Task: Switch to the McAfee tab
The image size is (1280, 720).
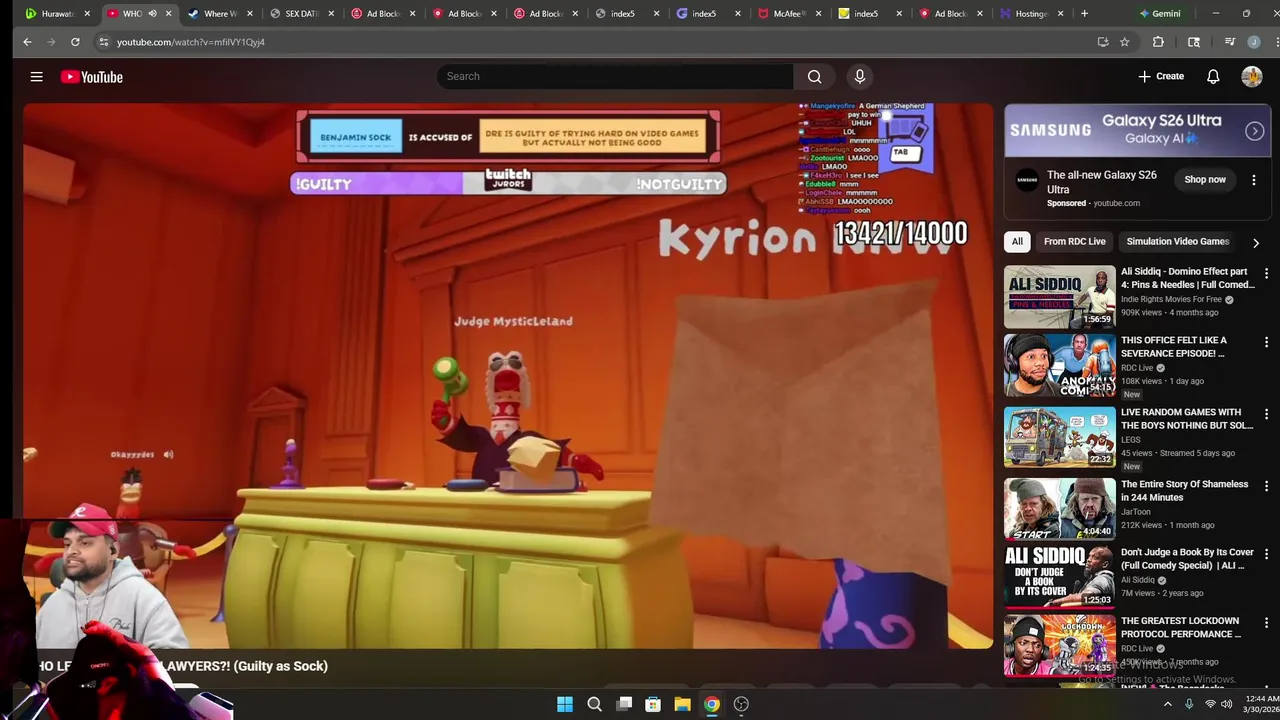Action: click(x=788, y=13)
